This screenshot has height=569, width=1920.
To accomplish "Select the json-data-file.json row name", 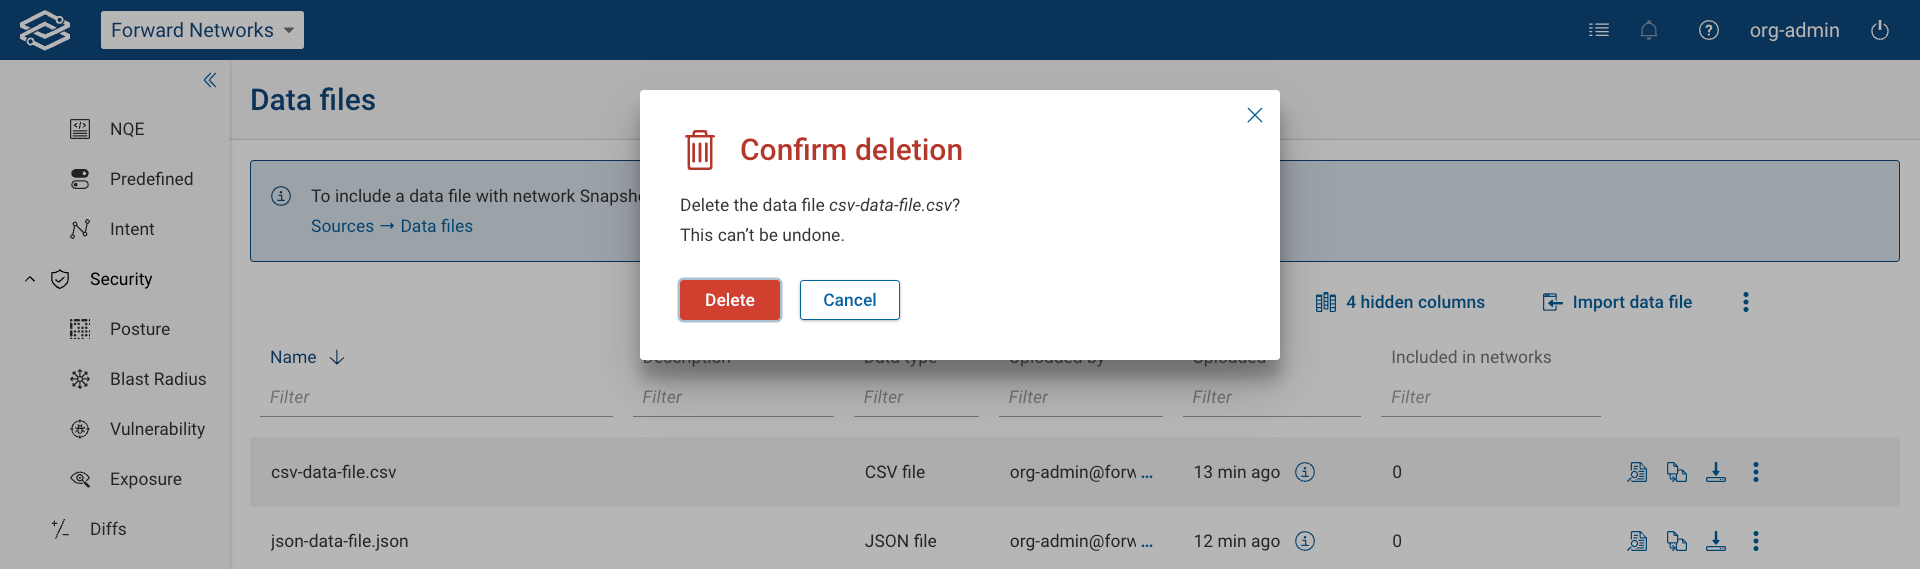I will pyautogui.click(x=340, y=541).
